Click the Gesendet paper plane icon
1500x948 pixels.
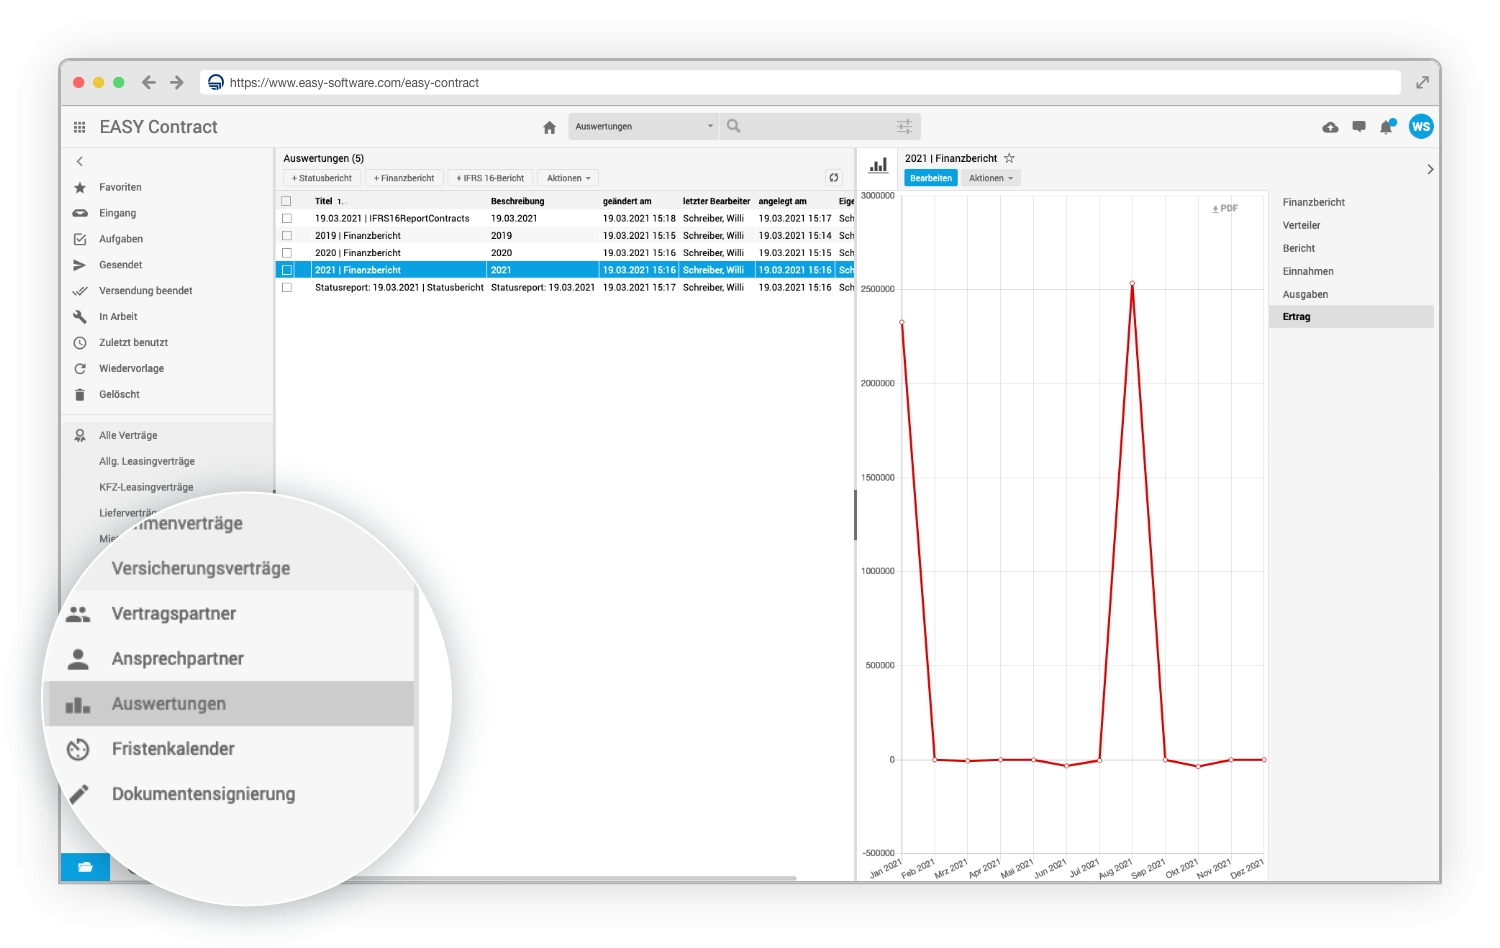pyautogui.click(x=80, y=265)
